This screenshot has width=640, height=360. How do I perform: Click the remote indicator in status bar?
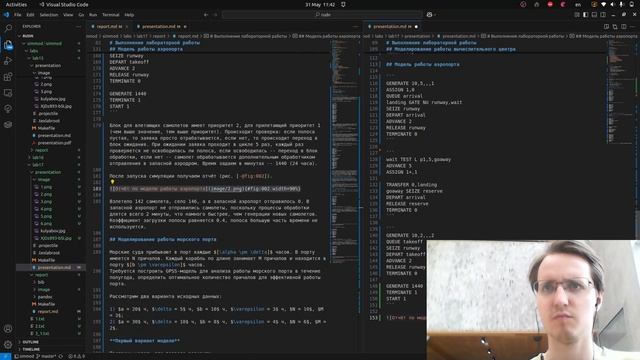(5, 356)
